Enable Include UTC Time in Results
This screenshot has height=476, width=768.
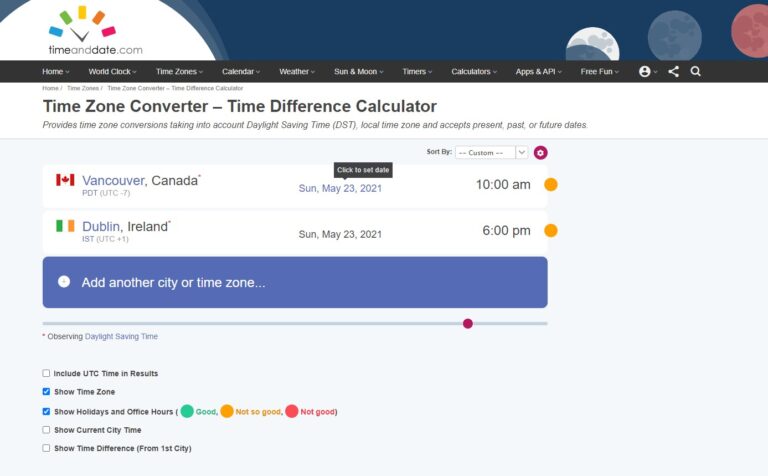[x=46, y=373]
